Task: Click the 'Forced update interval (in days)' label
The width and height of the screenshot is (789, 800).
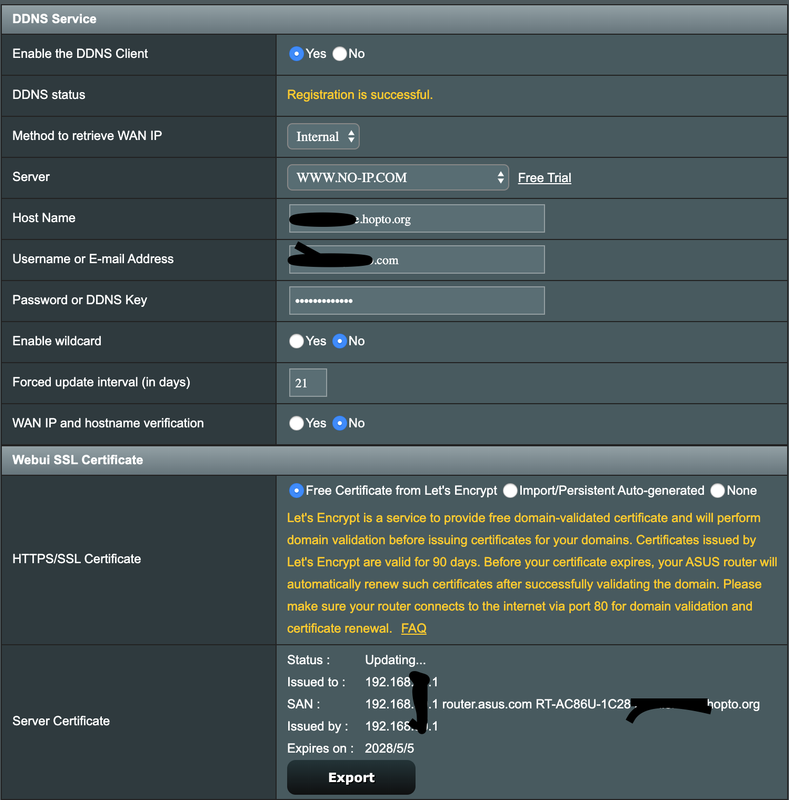Action: pos(101,382)
